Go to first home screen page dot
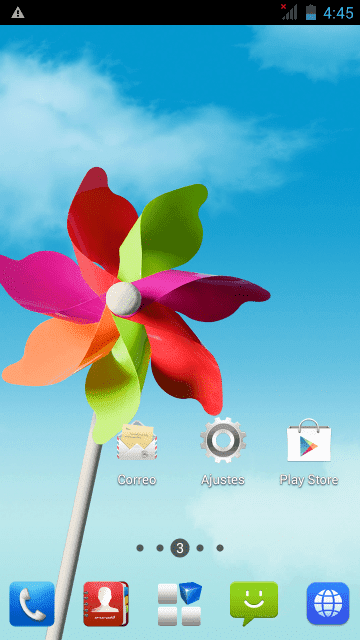The image size is (360, 640). point(140,548)
